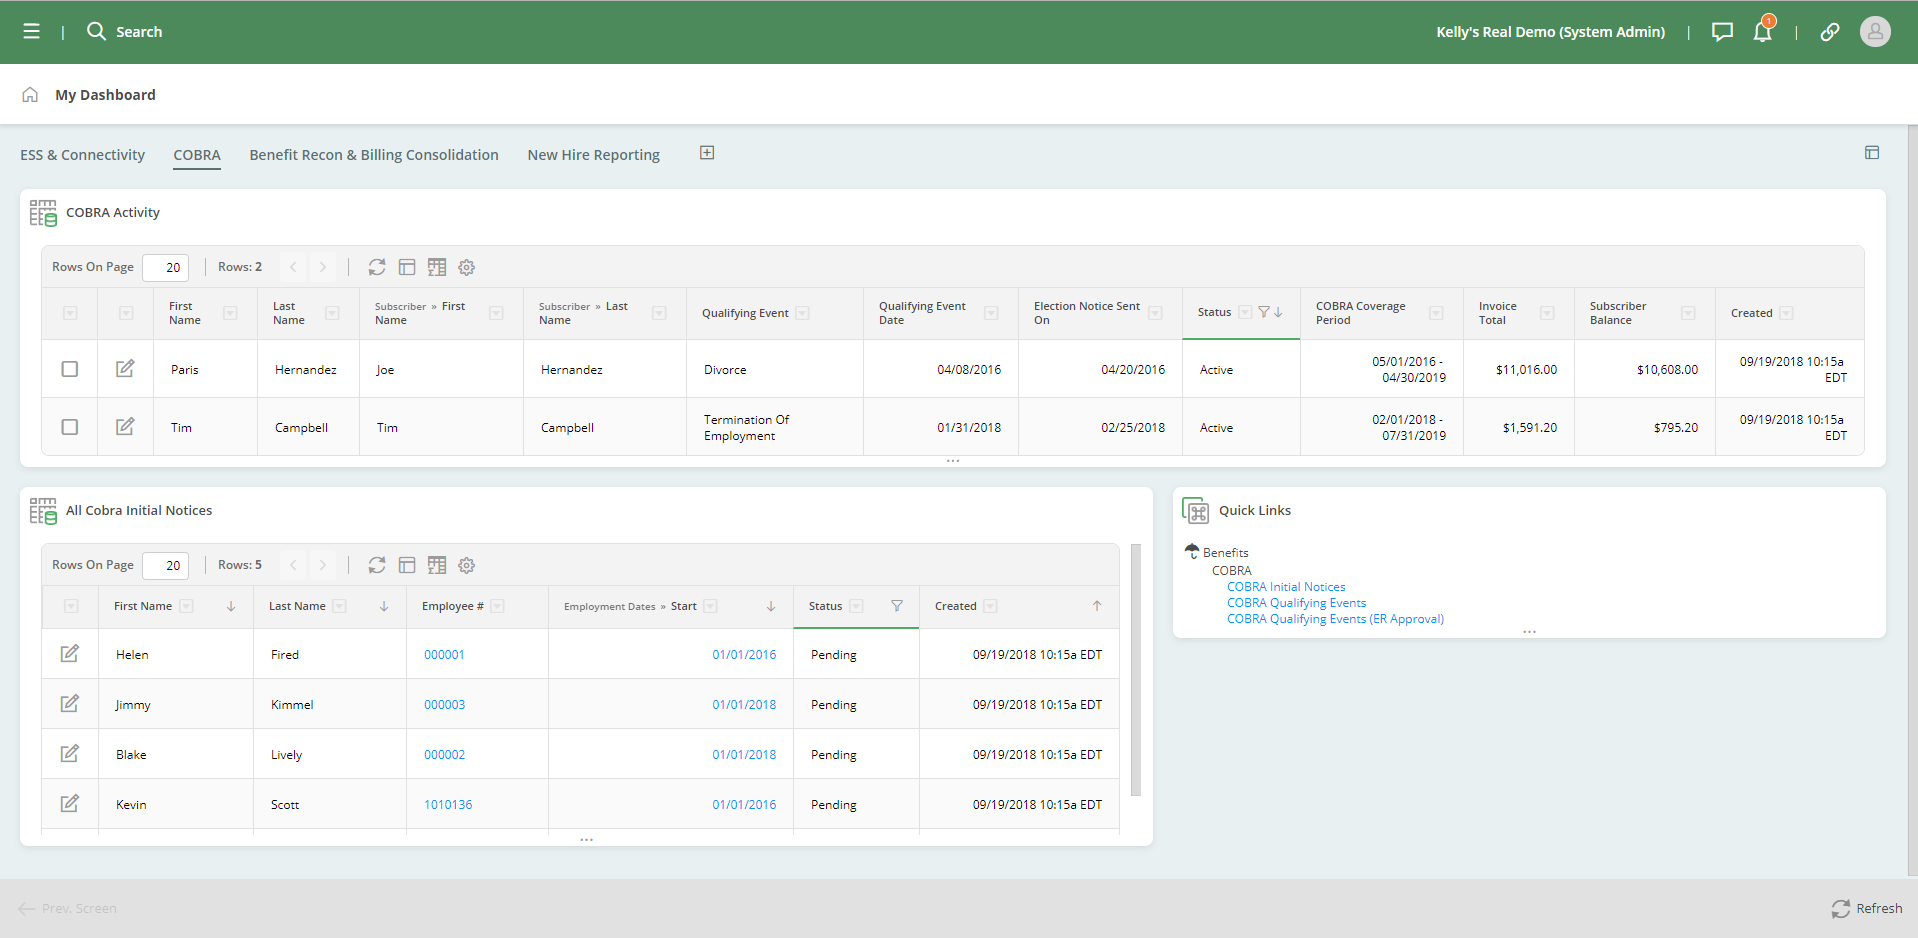Open the New Hire Reporting tab
Viewport: 1918px width, 938px height.
pyautogui.click(x=593, y=155)
